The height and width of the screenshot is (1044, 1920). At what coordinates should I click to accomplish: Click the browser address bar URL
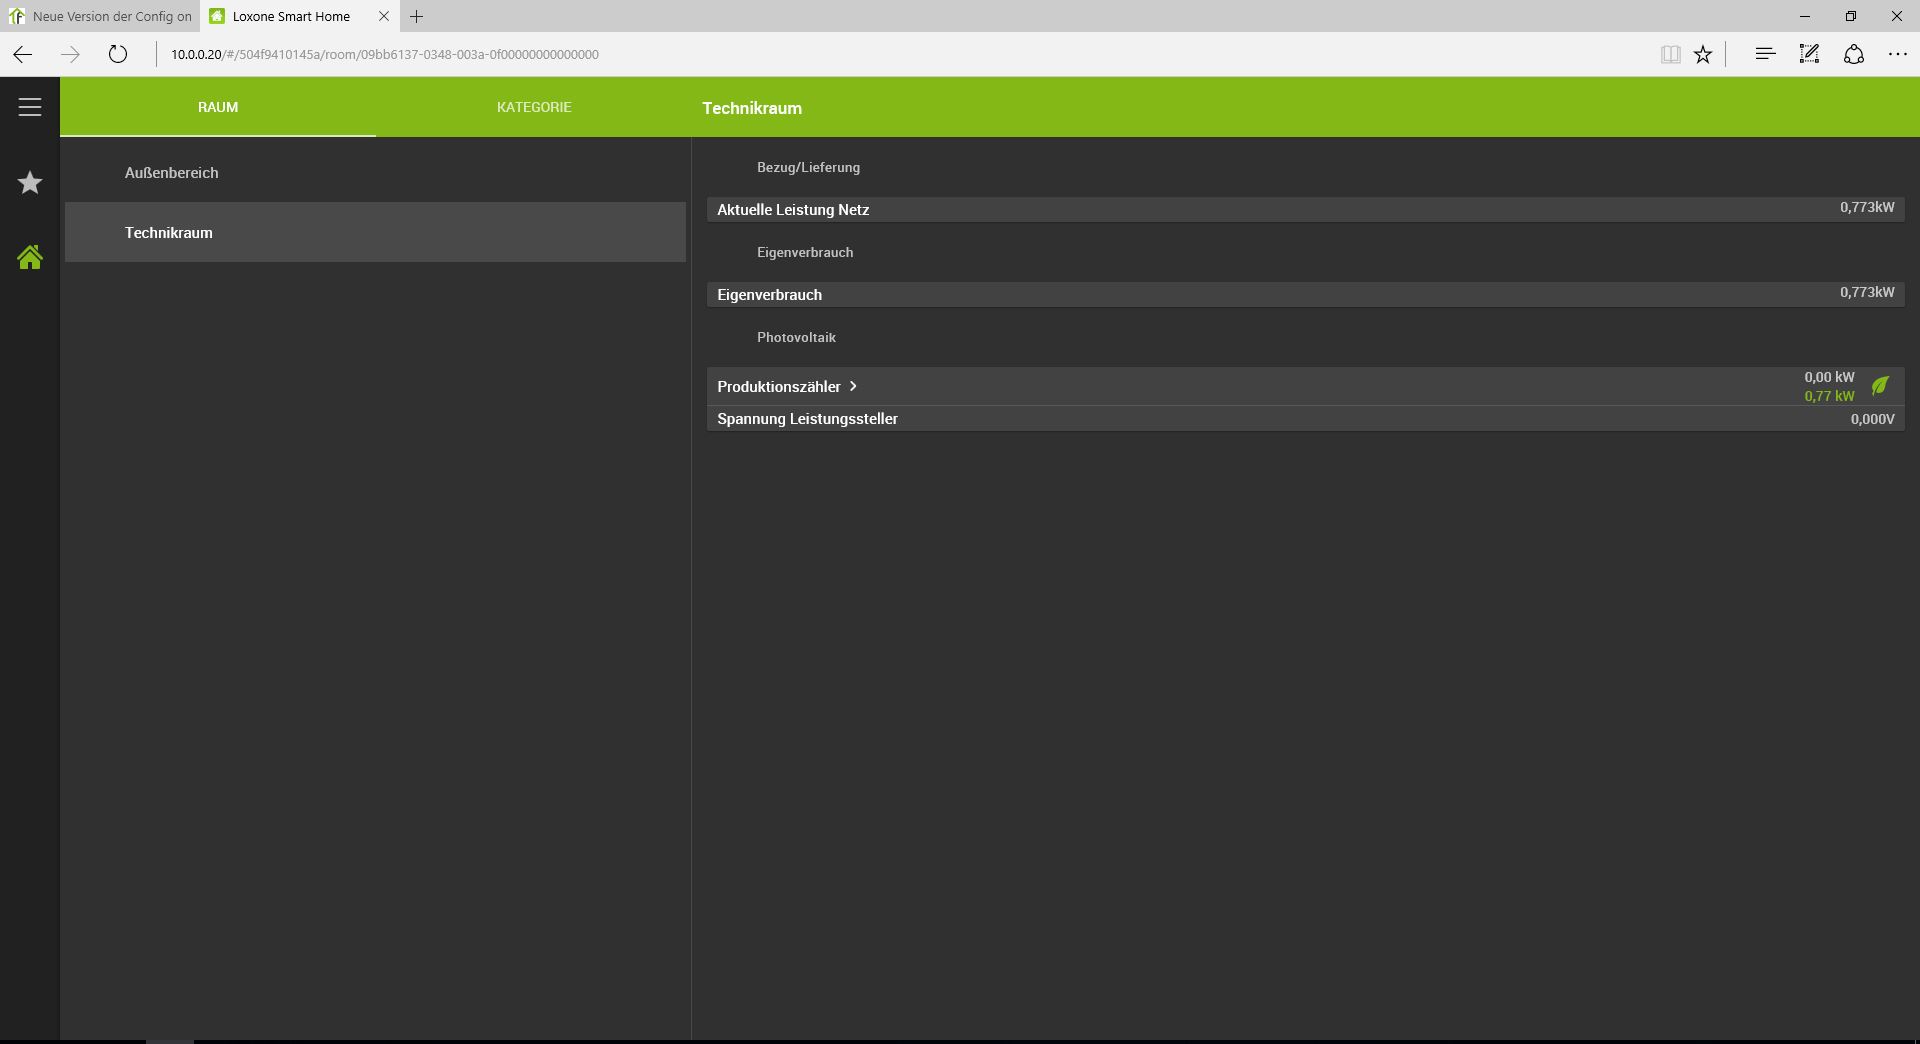pyautogui.click(x=385, y=54)
